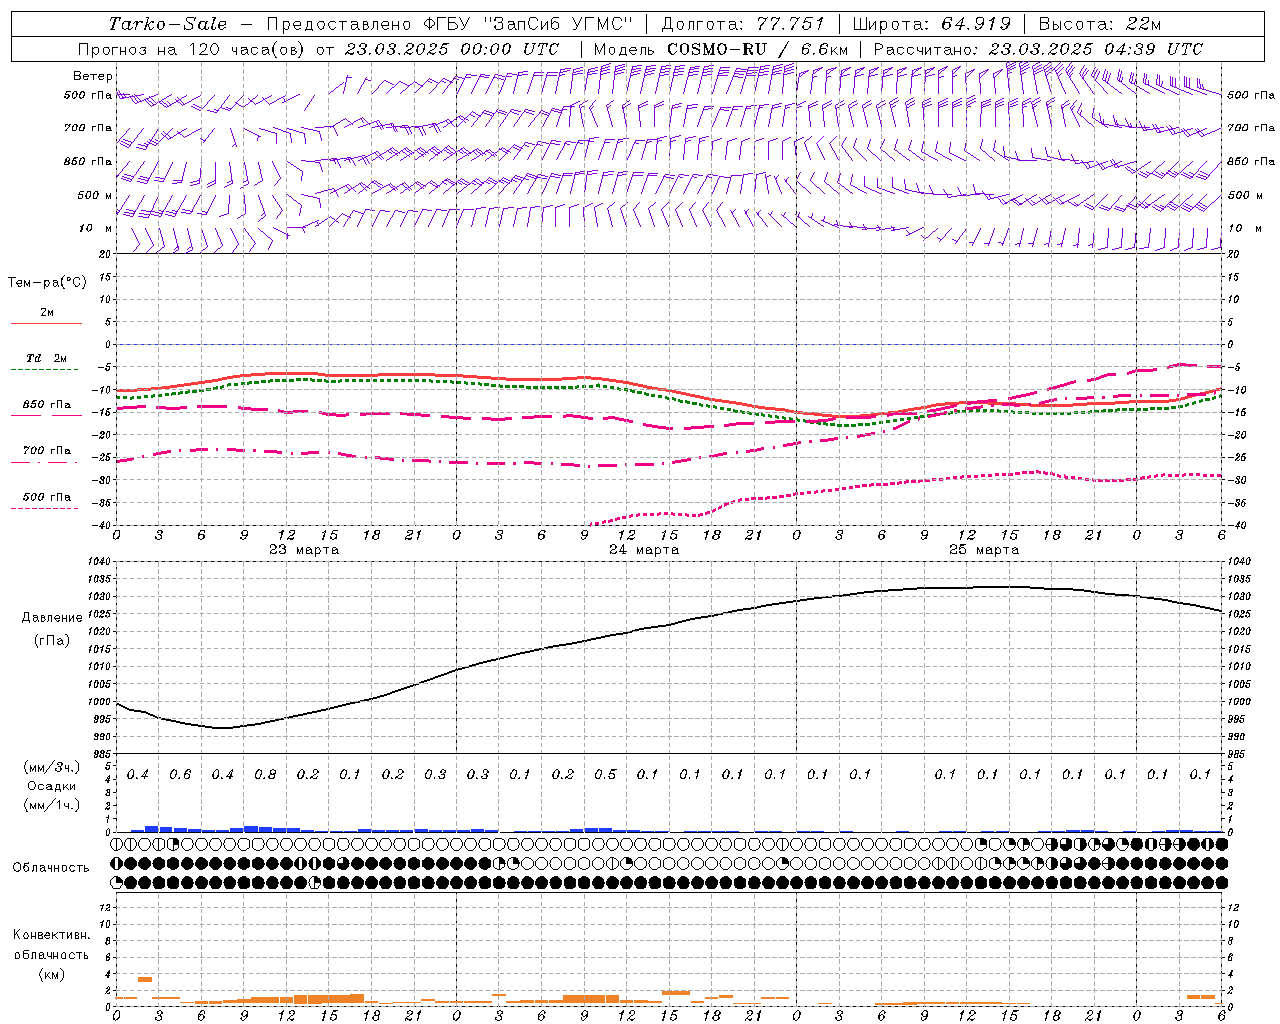Click the 24 марта date label
Screen dimensions: 1280x1024
pos(644,550)
